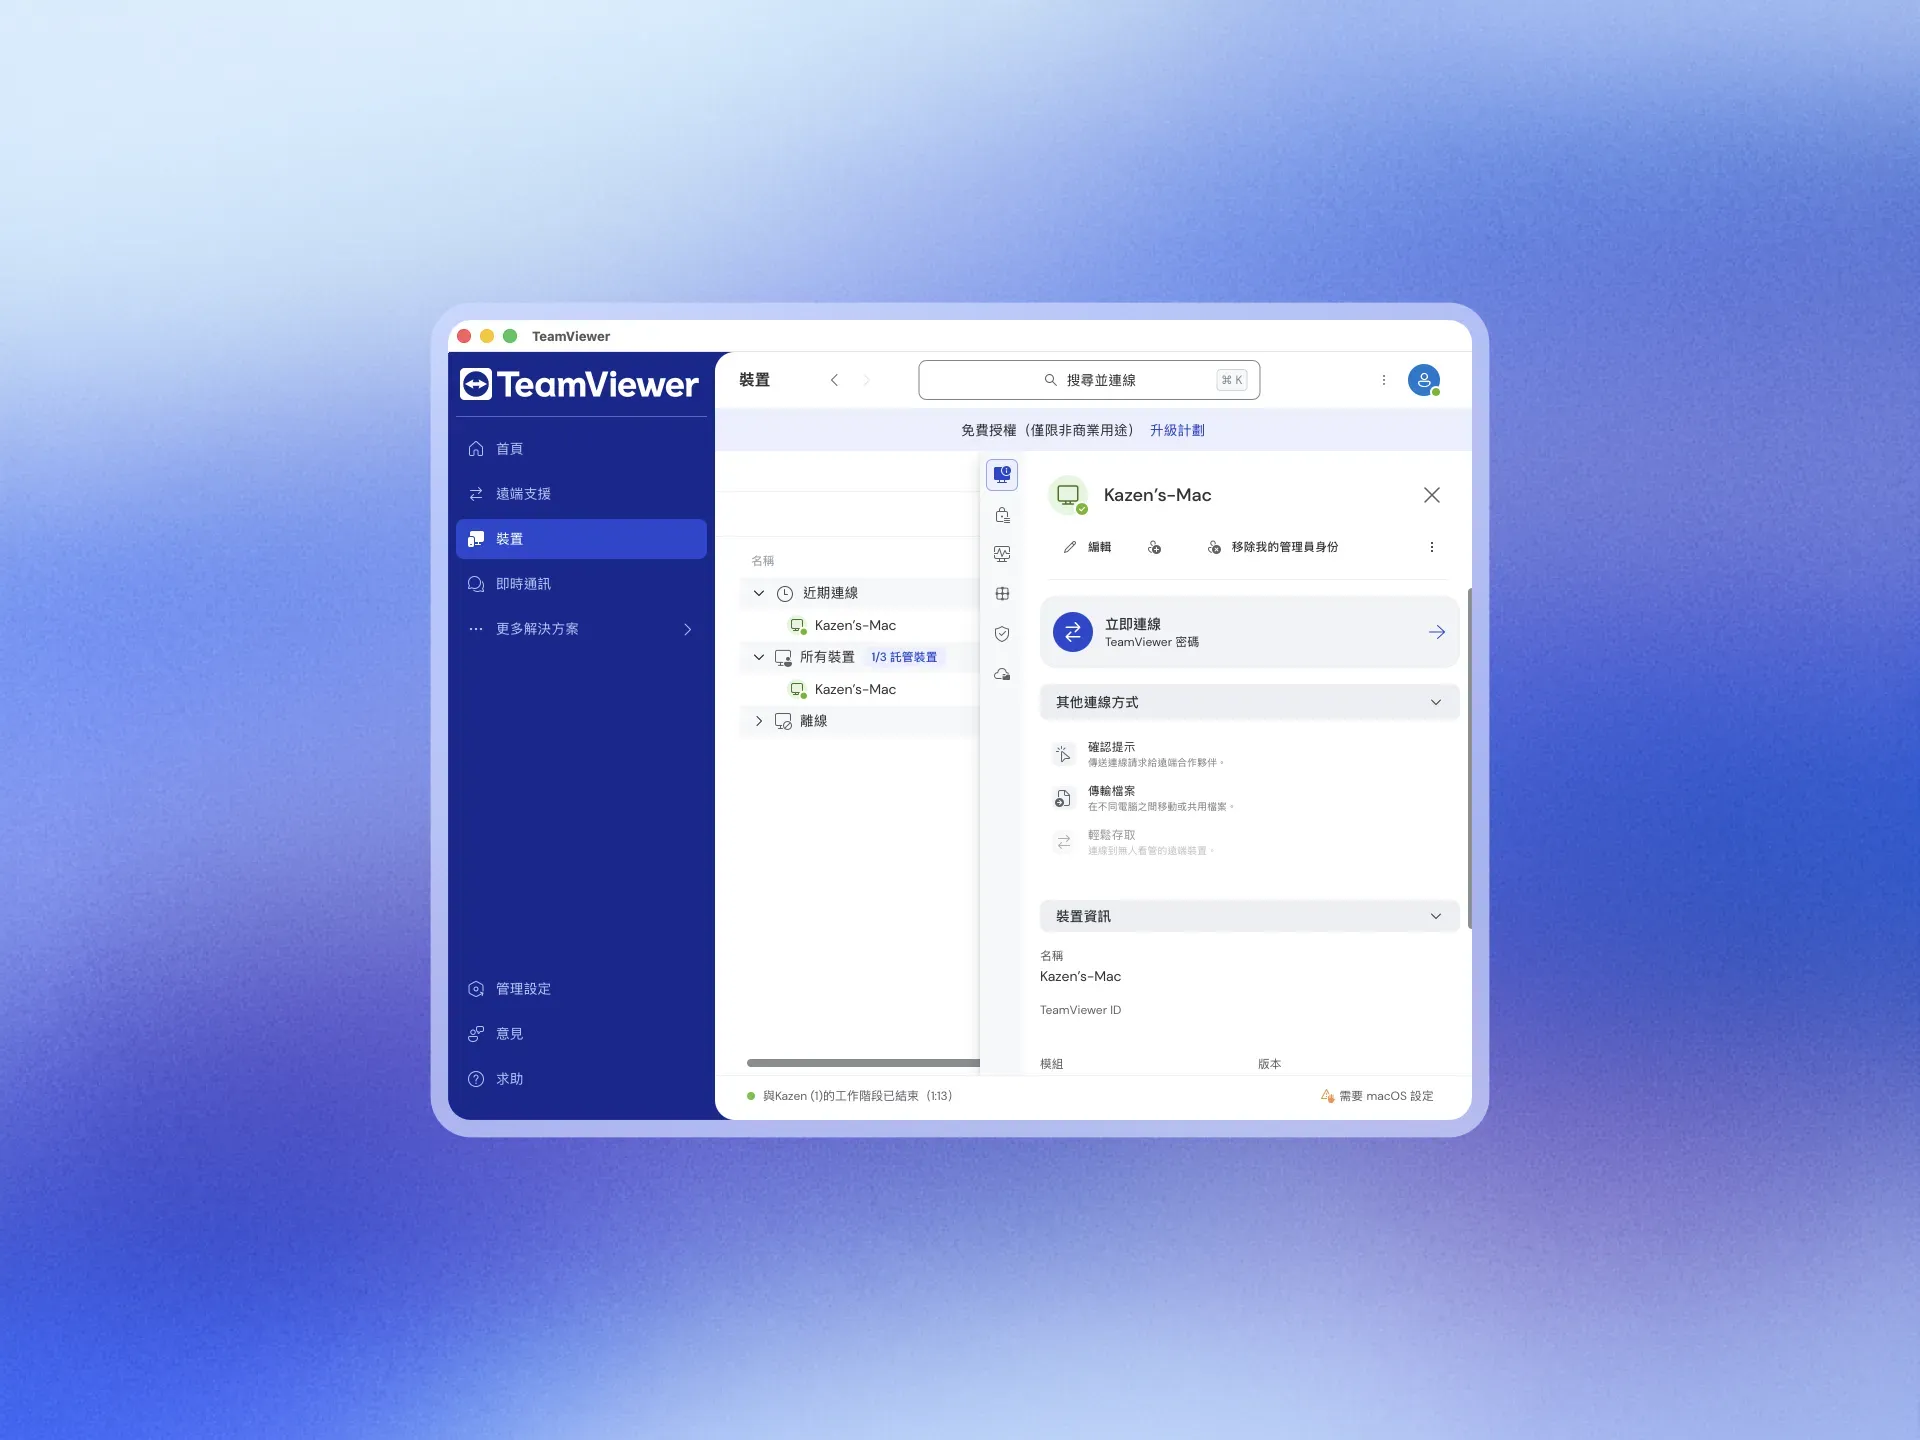This screenshot has width=1920, height=1440.
Task: Open the shield protection panel icon
Action: click(x=1002, y=634)
